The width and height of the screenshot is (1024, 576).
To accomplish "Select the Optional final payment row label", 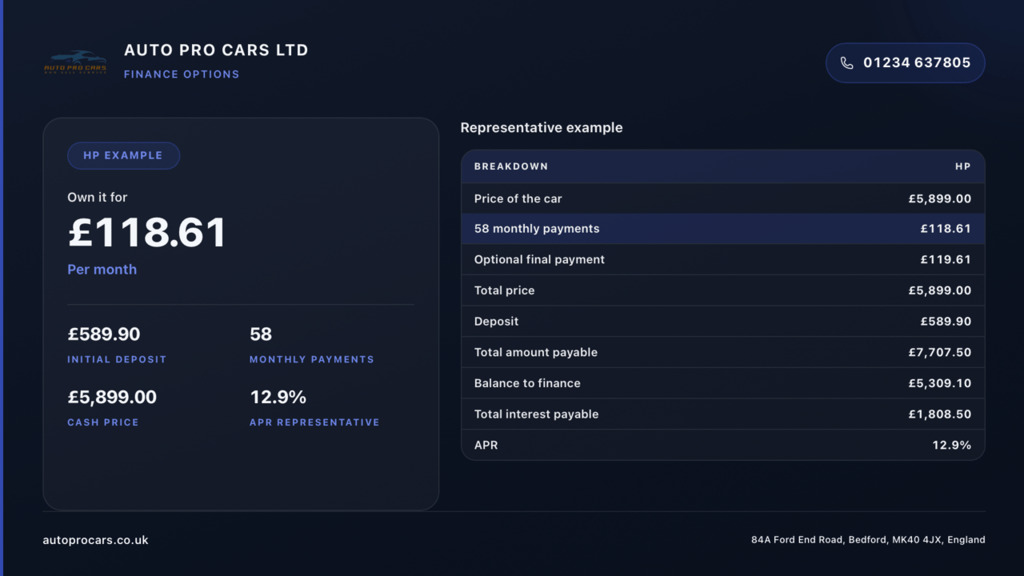I will pos(539,259).
